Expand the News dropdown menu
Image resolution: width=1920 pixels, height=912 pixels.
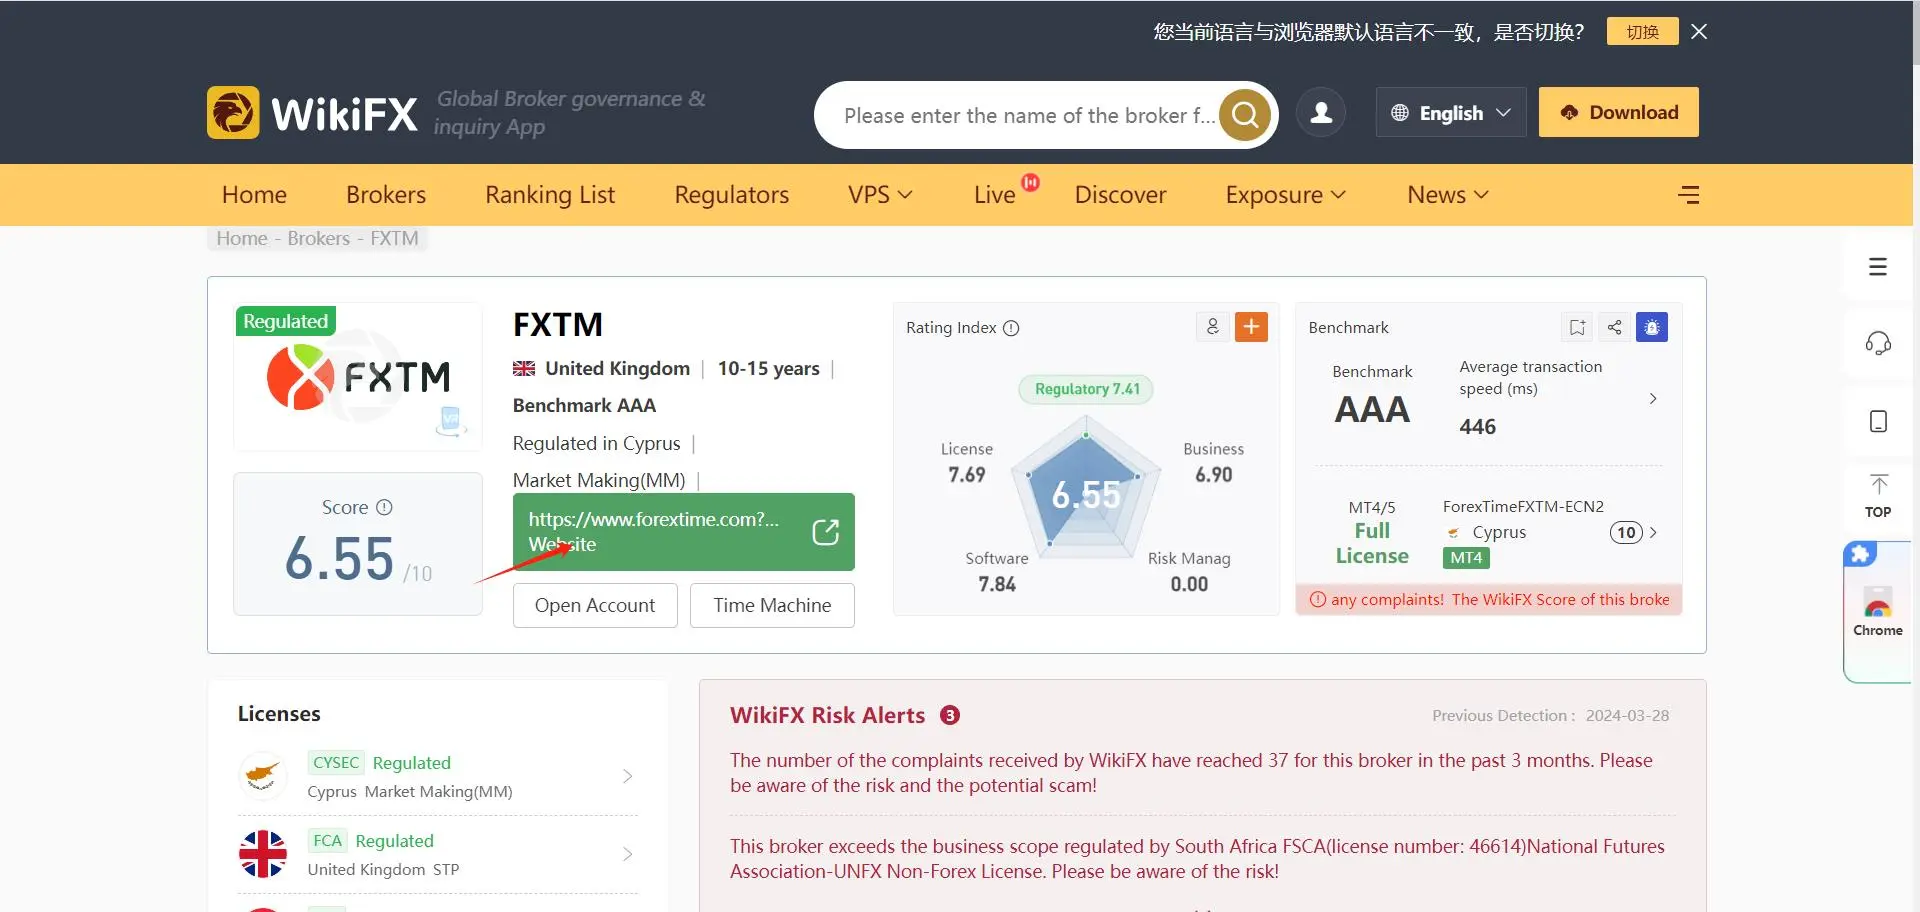(x=1448, y=195)
